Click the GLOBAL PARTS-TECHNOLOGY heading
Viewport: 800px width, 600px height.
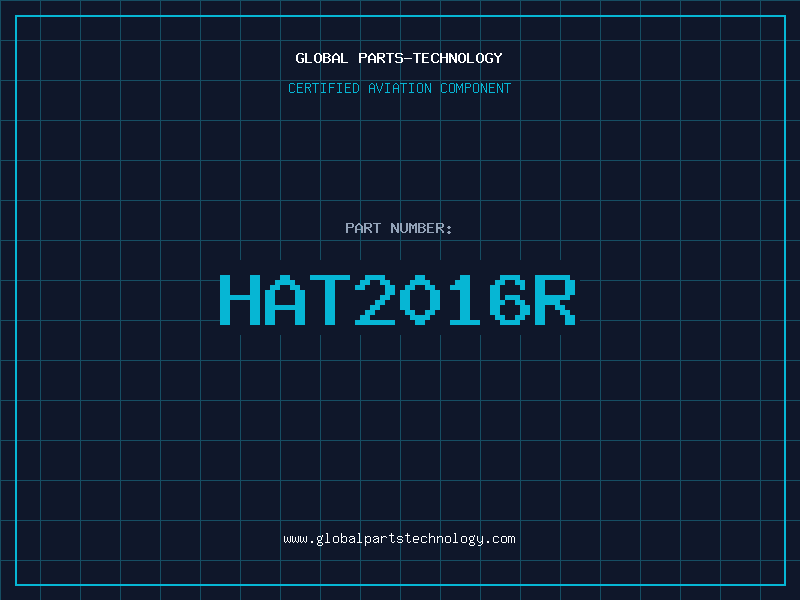pos(399,58)
